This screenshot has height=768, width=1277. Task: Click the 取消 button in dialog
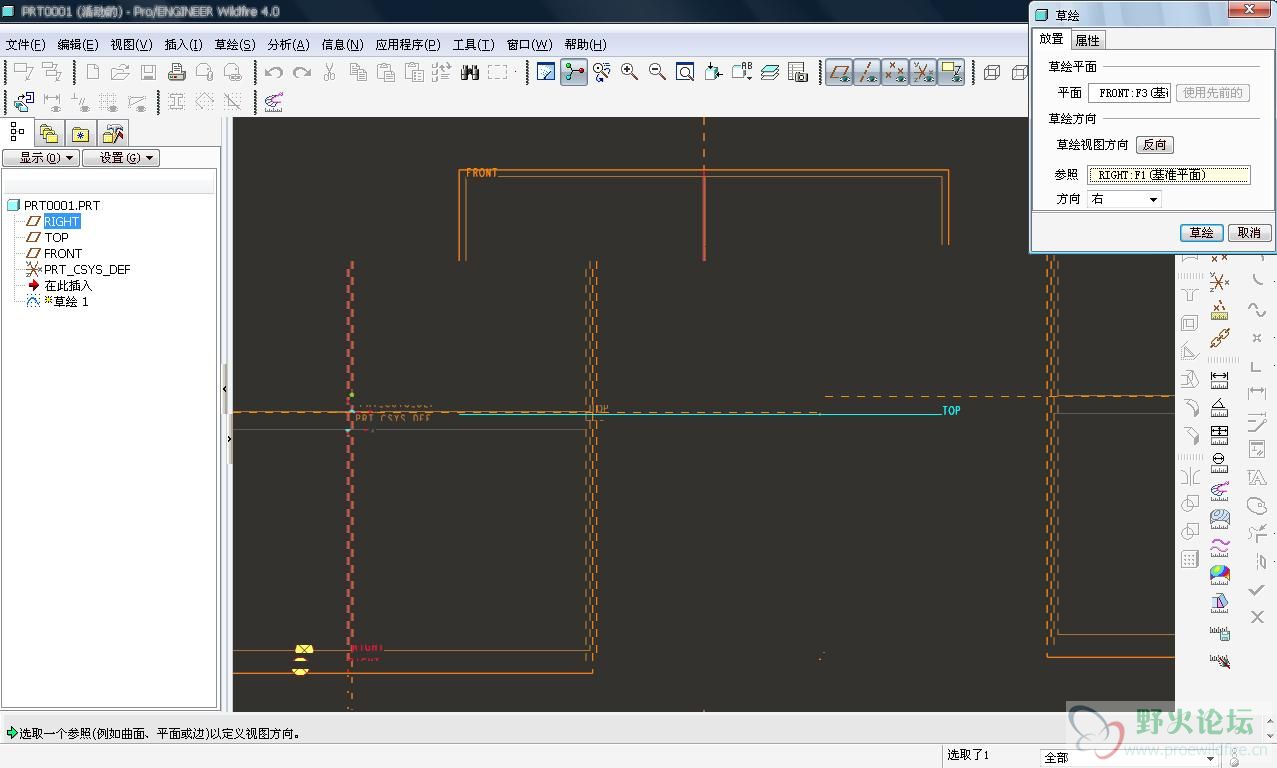(1250, 232)
